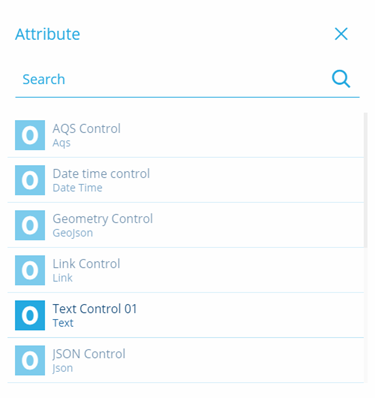
Task: Click the AQS Control attribute icon
Action: pos(30,135)
